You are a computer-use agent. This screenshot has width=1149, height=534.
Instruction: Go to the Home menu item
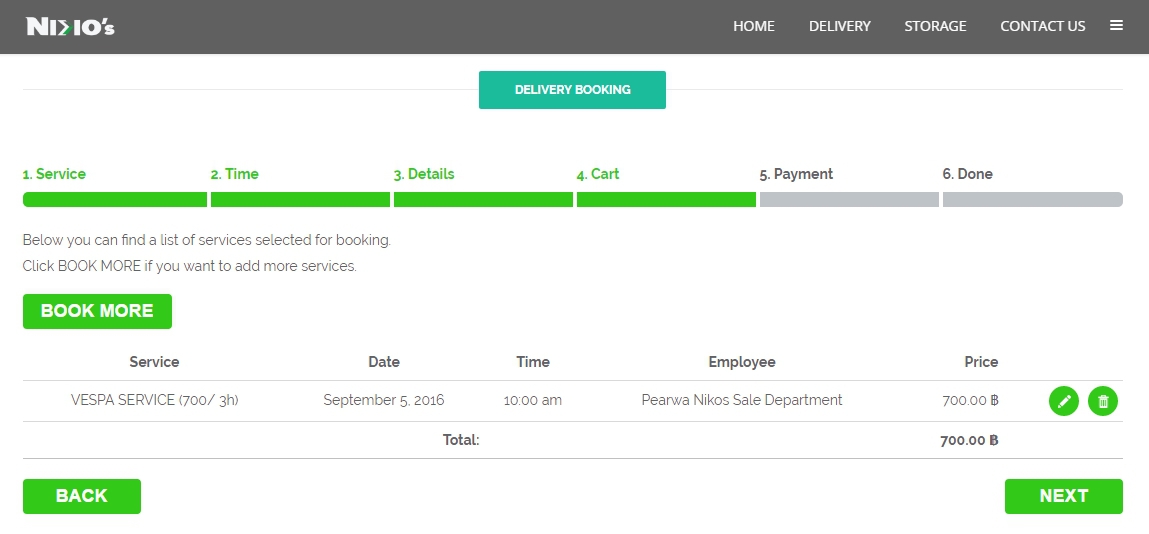pyautogui.click(x=753, y=26)
